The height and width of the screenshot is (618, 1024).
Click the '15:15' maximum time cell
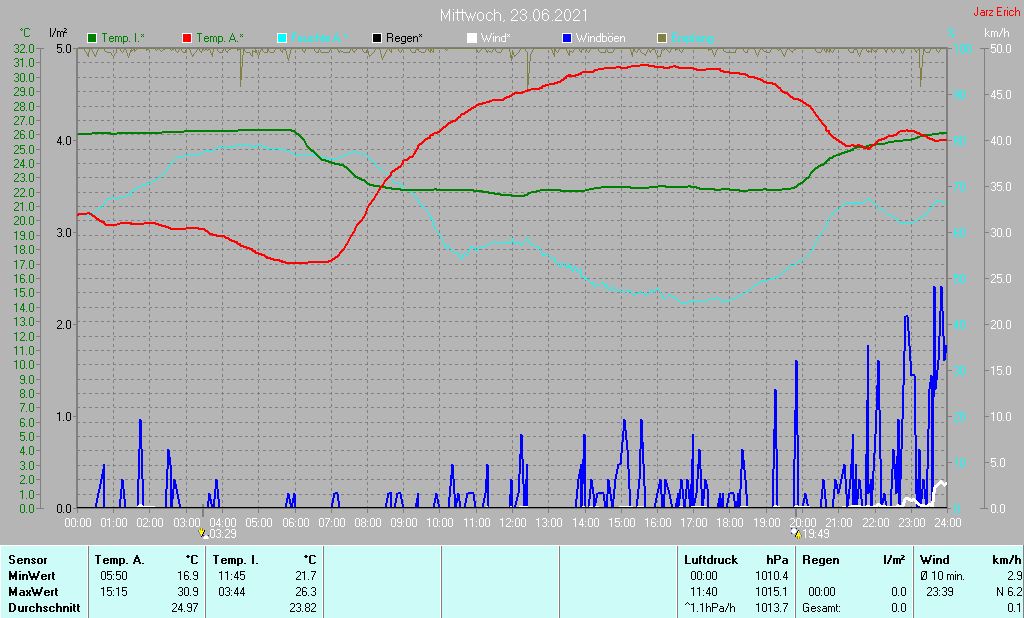[x=114, y=592]
